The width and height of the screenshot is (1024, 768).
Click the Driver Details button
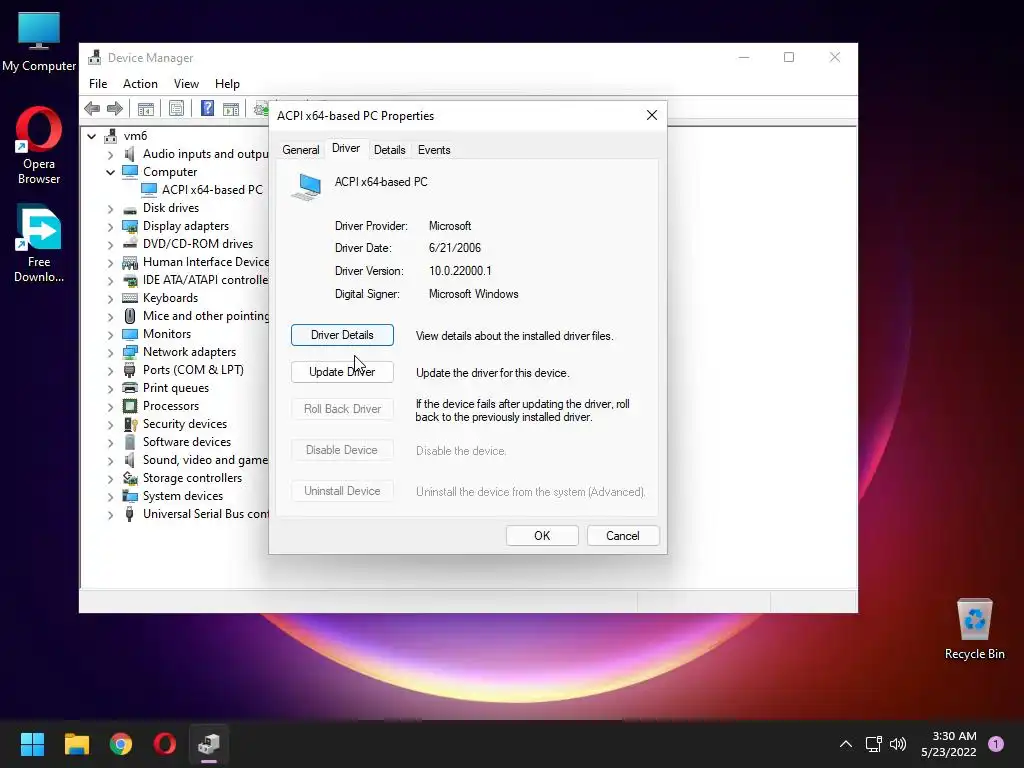pos(342,335)
